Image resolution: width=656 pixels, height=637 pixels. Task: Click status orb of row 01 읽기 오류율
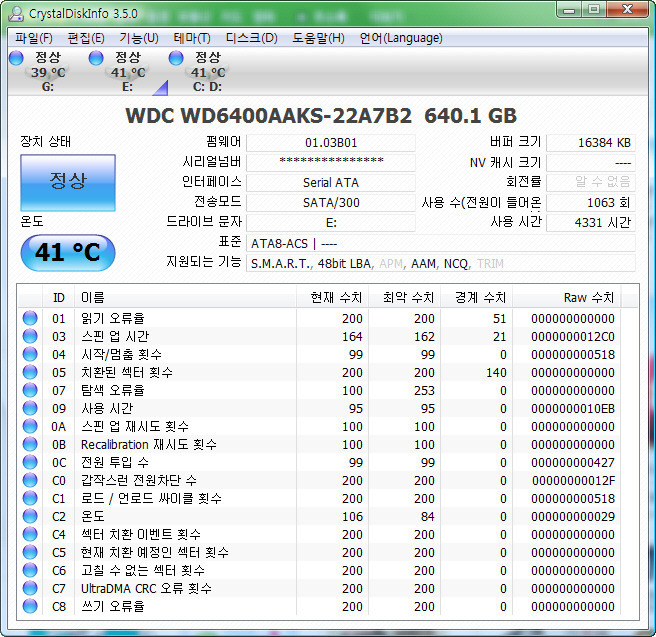(x=30, y=318)
